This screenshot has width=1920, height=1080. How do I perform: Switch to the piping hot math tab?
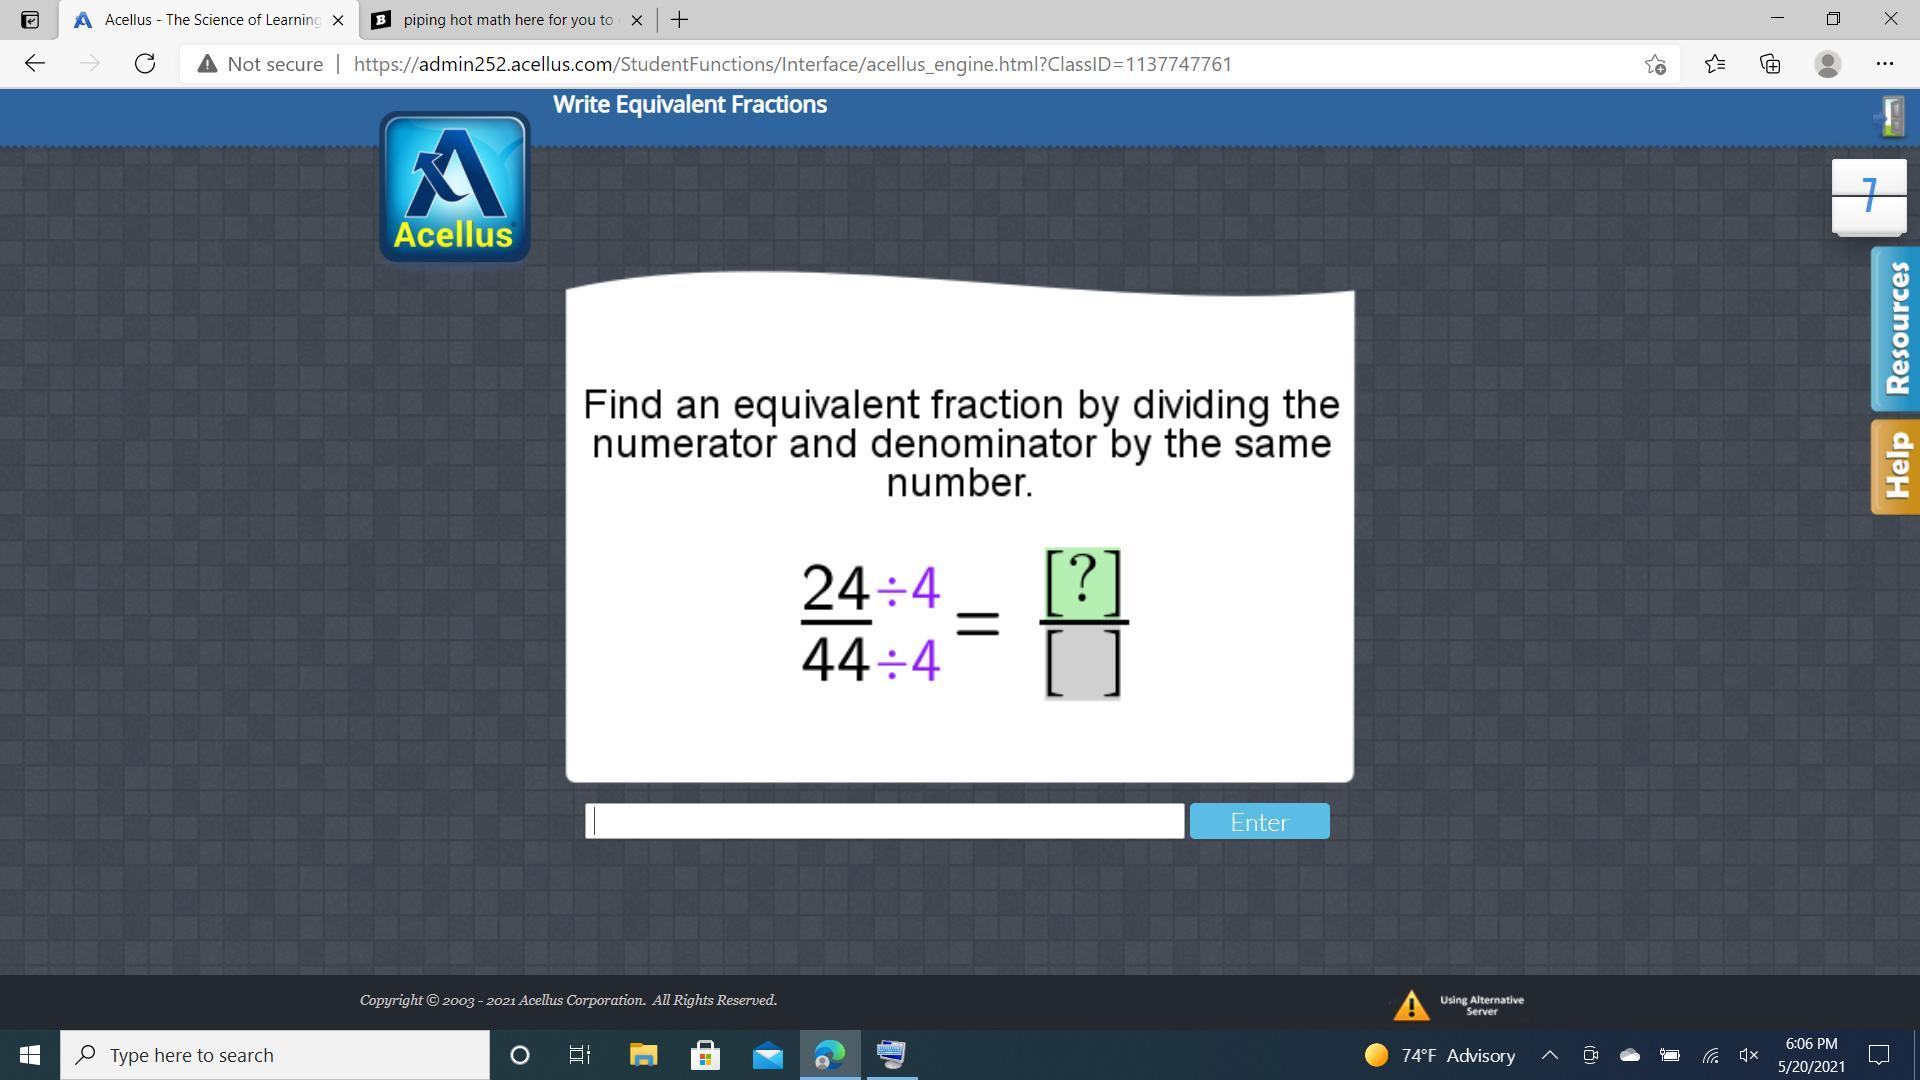[507, 20]
